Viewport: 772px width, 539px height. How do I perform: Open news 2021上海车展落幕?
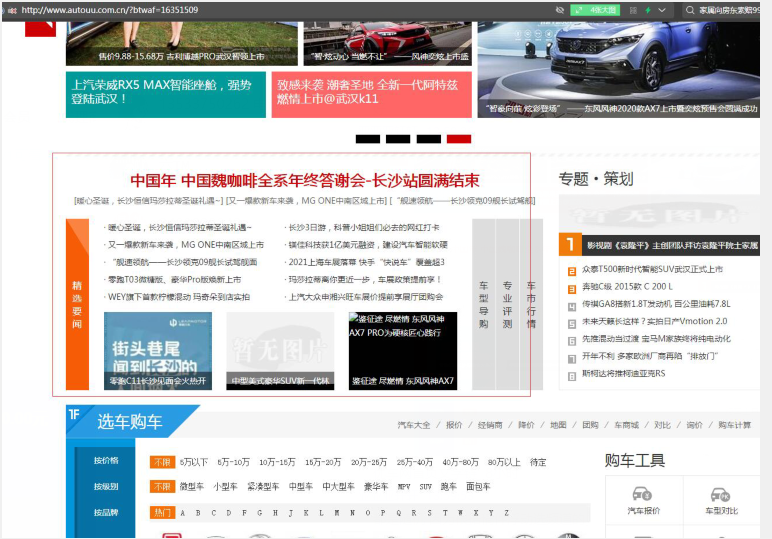366,262
